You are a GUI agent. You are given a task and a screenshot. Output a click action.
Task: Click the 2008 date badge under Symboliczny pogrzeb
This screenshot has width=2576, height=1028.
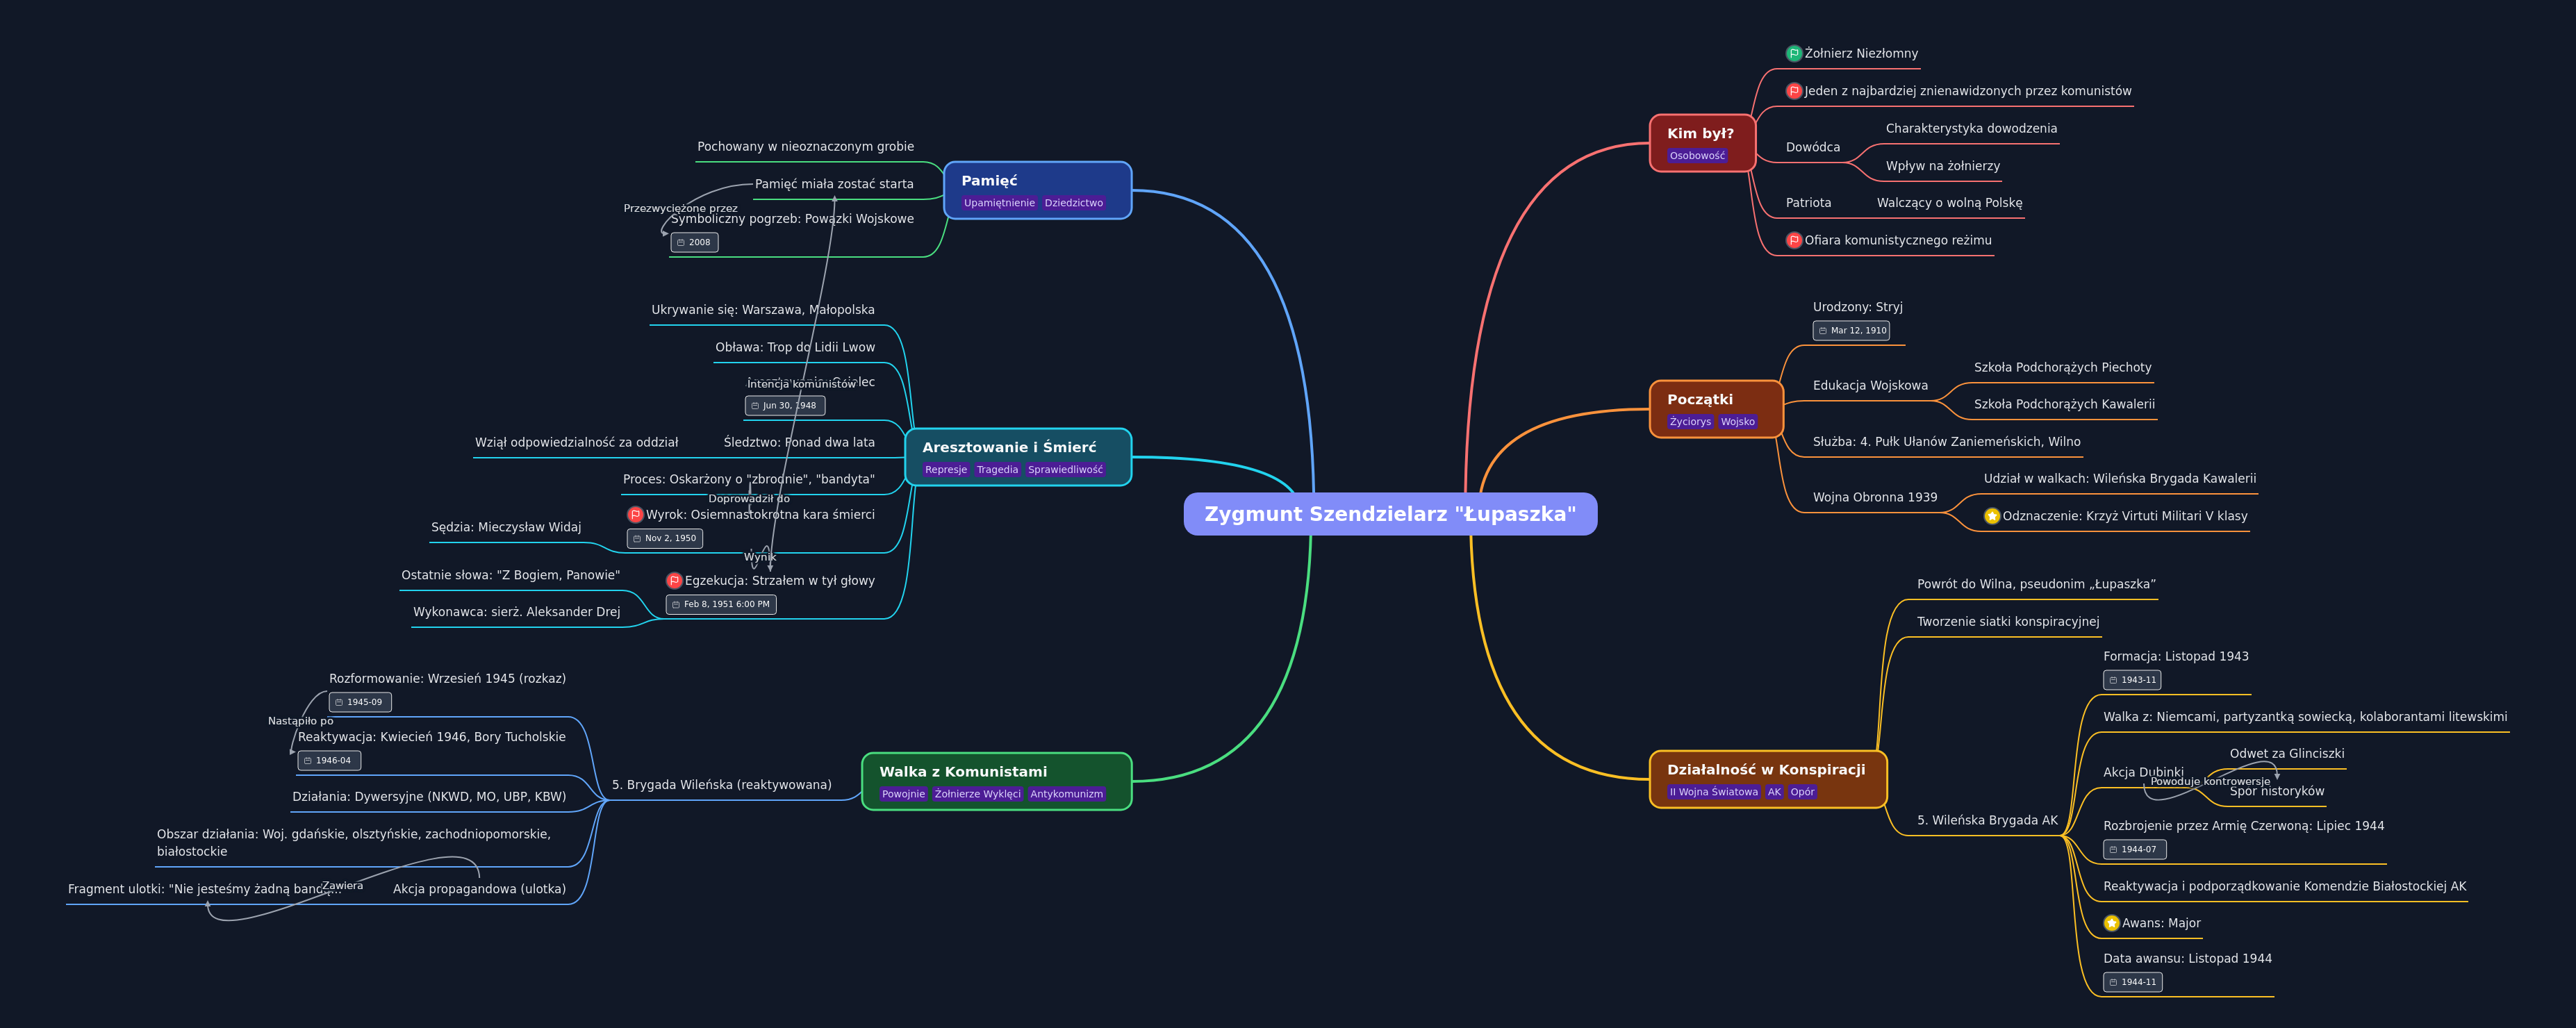coord(694,243)
